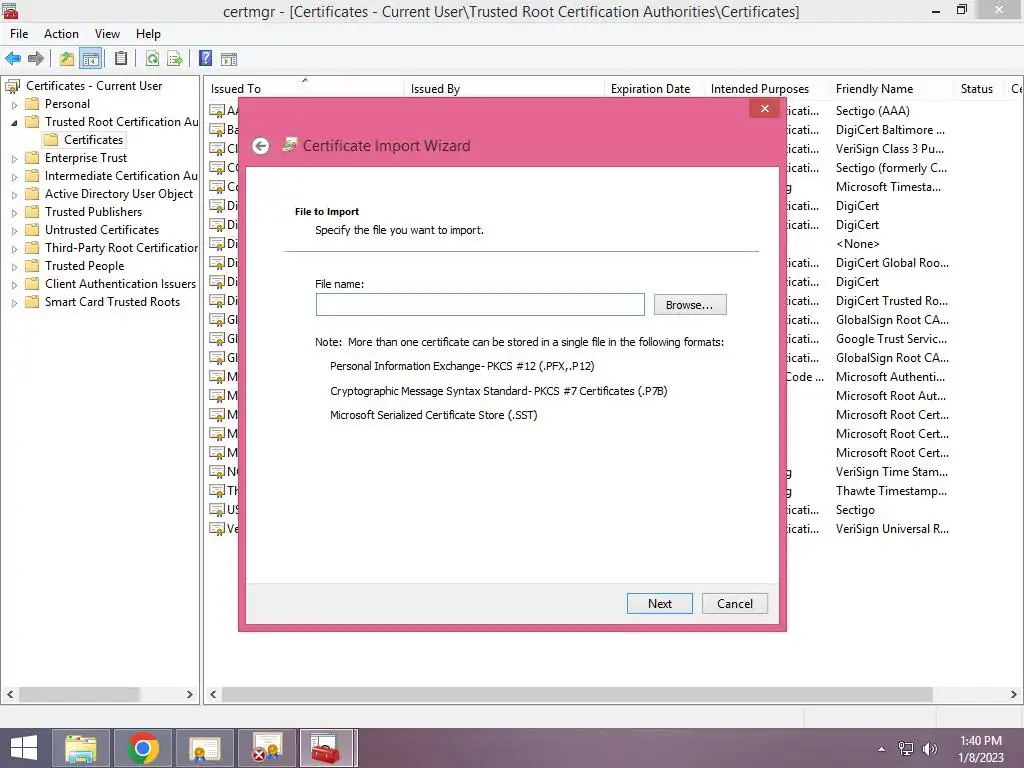1024x768 pixels.
Task: Open the Help menu
Action: pyautogui.click(x=148, y=34)
